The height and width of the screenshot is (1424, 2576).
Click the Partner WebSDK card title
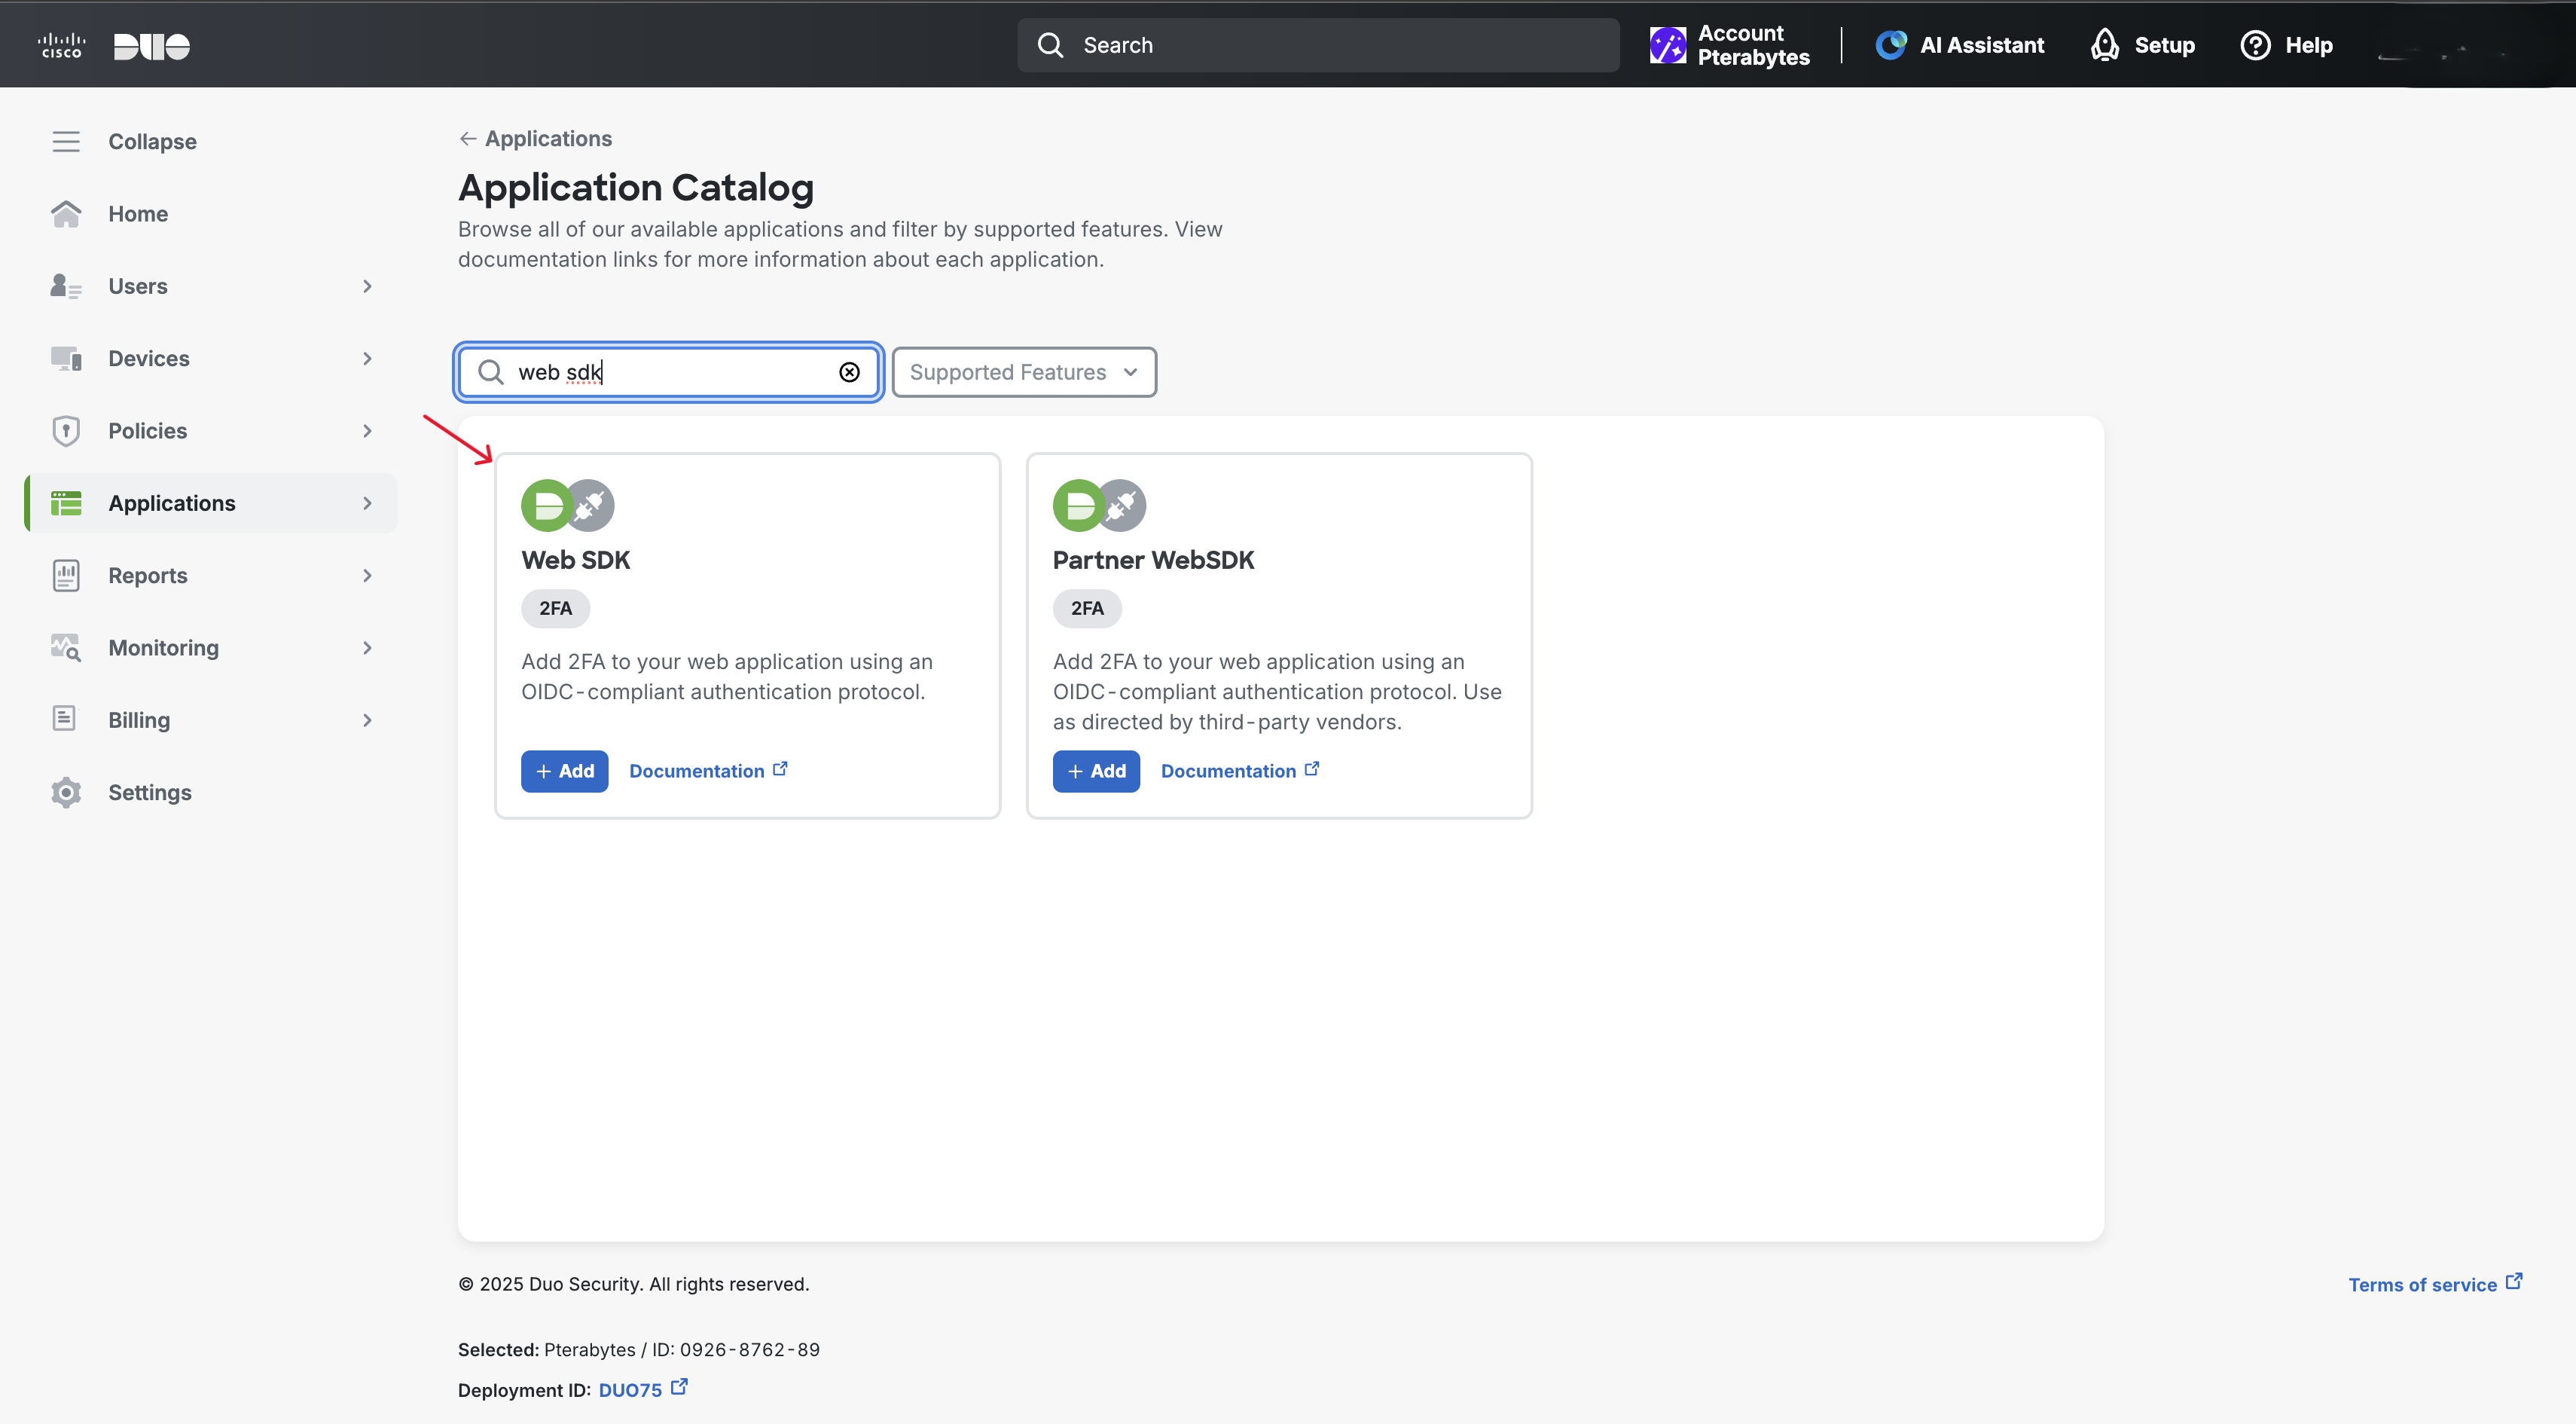(x=1153, y=560)
